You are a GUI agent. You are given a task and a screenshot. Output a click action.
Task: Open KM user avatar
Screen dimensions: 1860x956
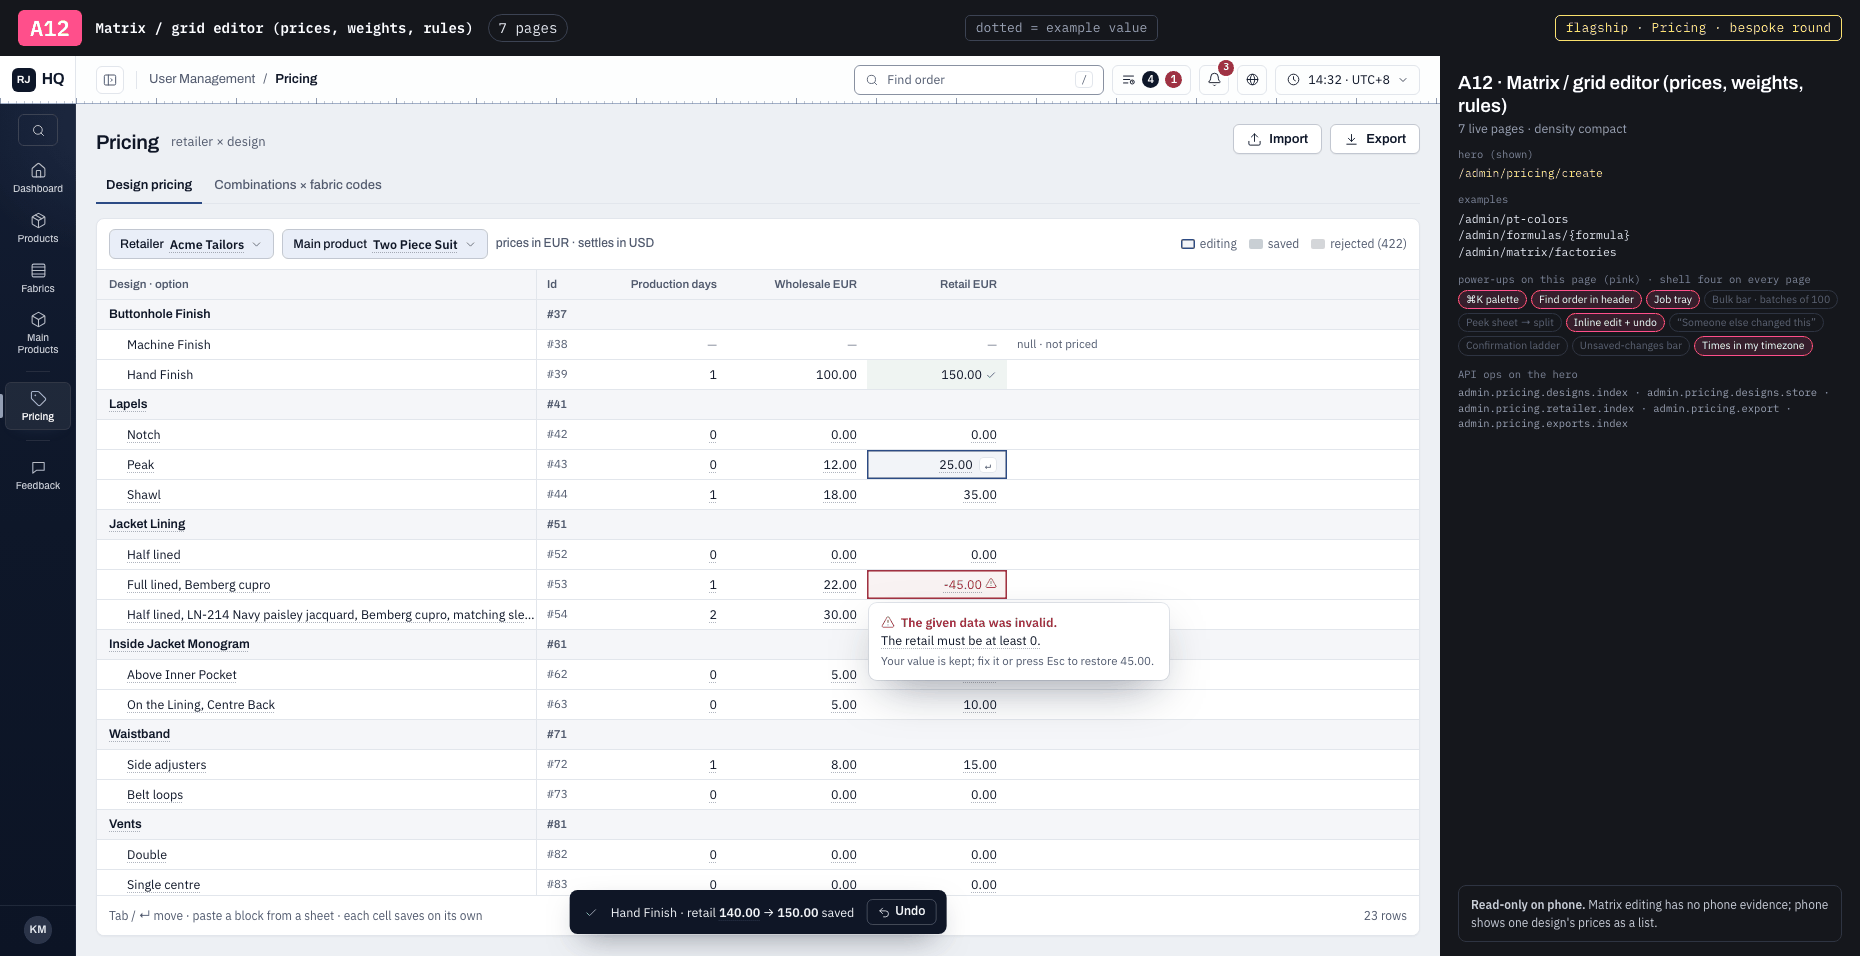point(38,929)
